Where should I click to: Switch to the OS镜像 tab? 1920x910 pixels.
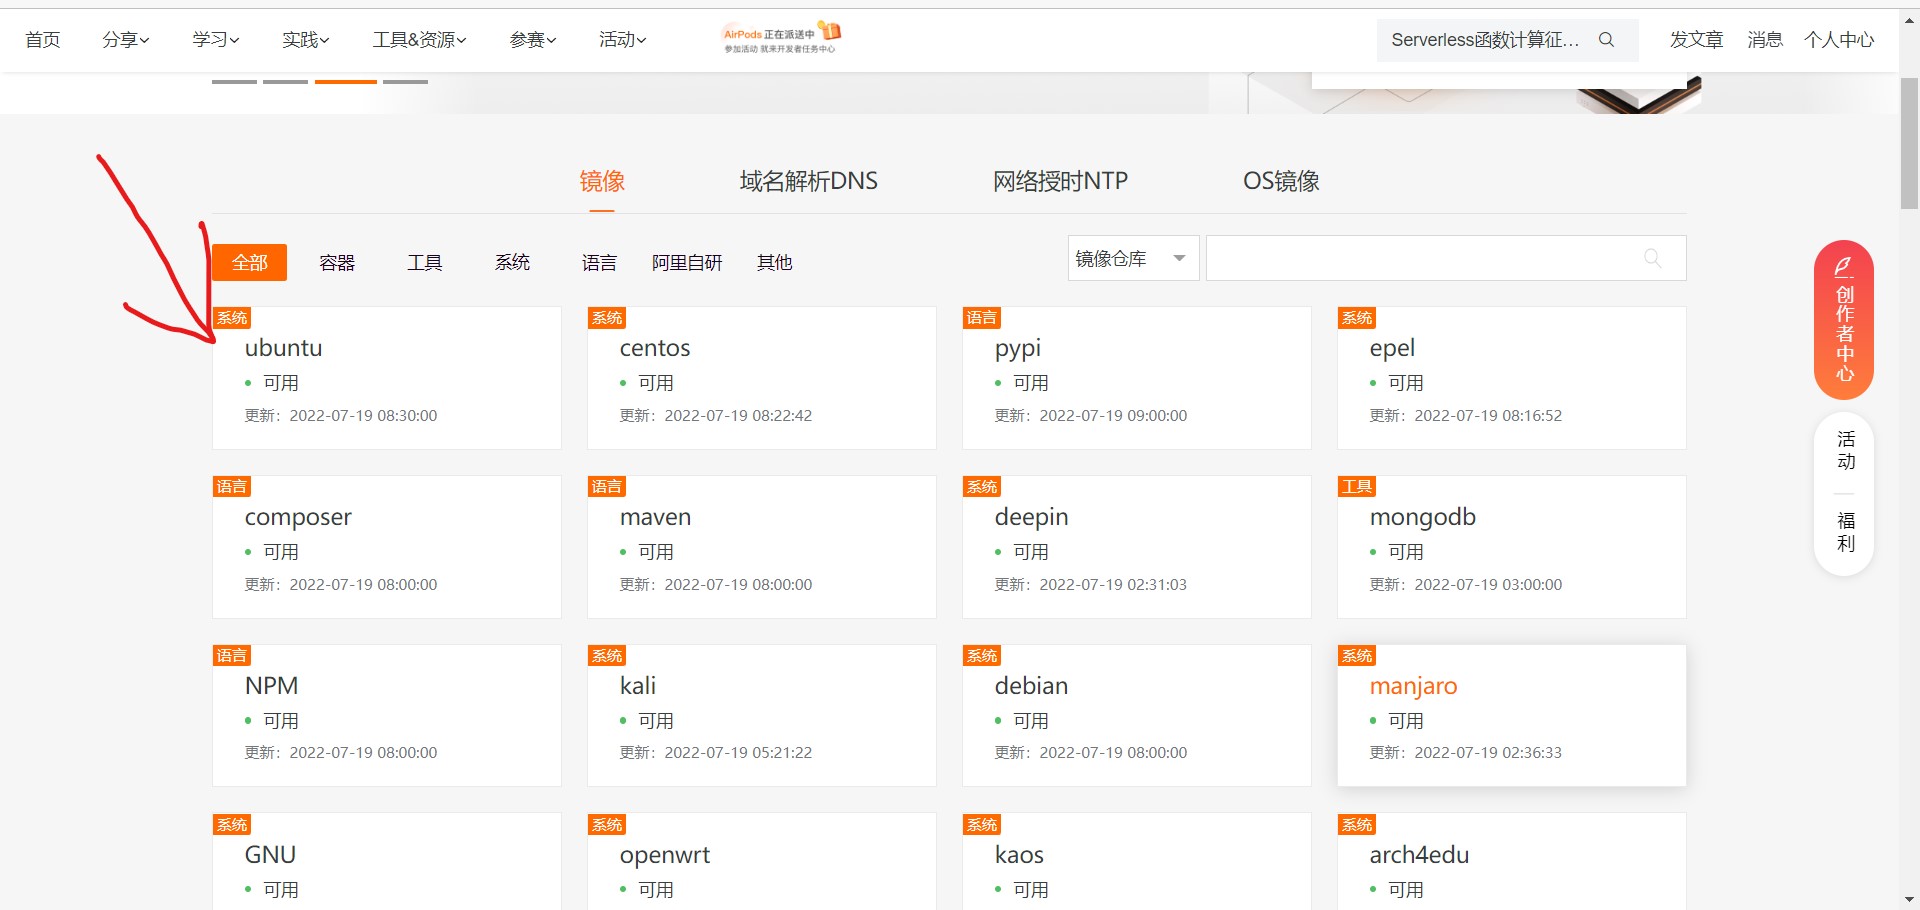tap(1281, 181)
